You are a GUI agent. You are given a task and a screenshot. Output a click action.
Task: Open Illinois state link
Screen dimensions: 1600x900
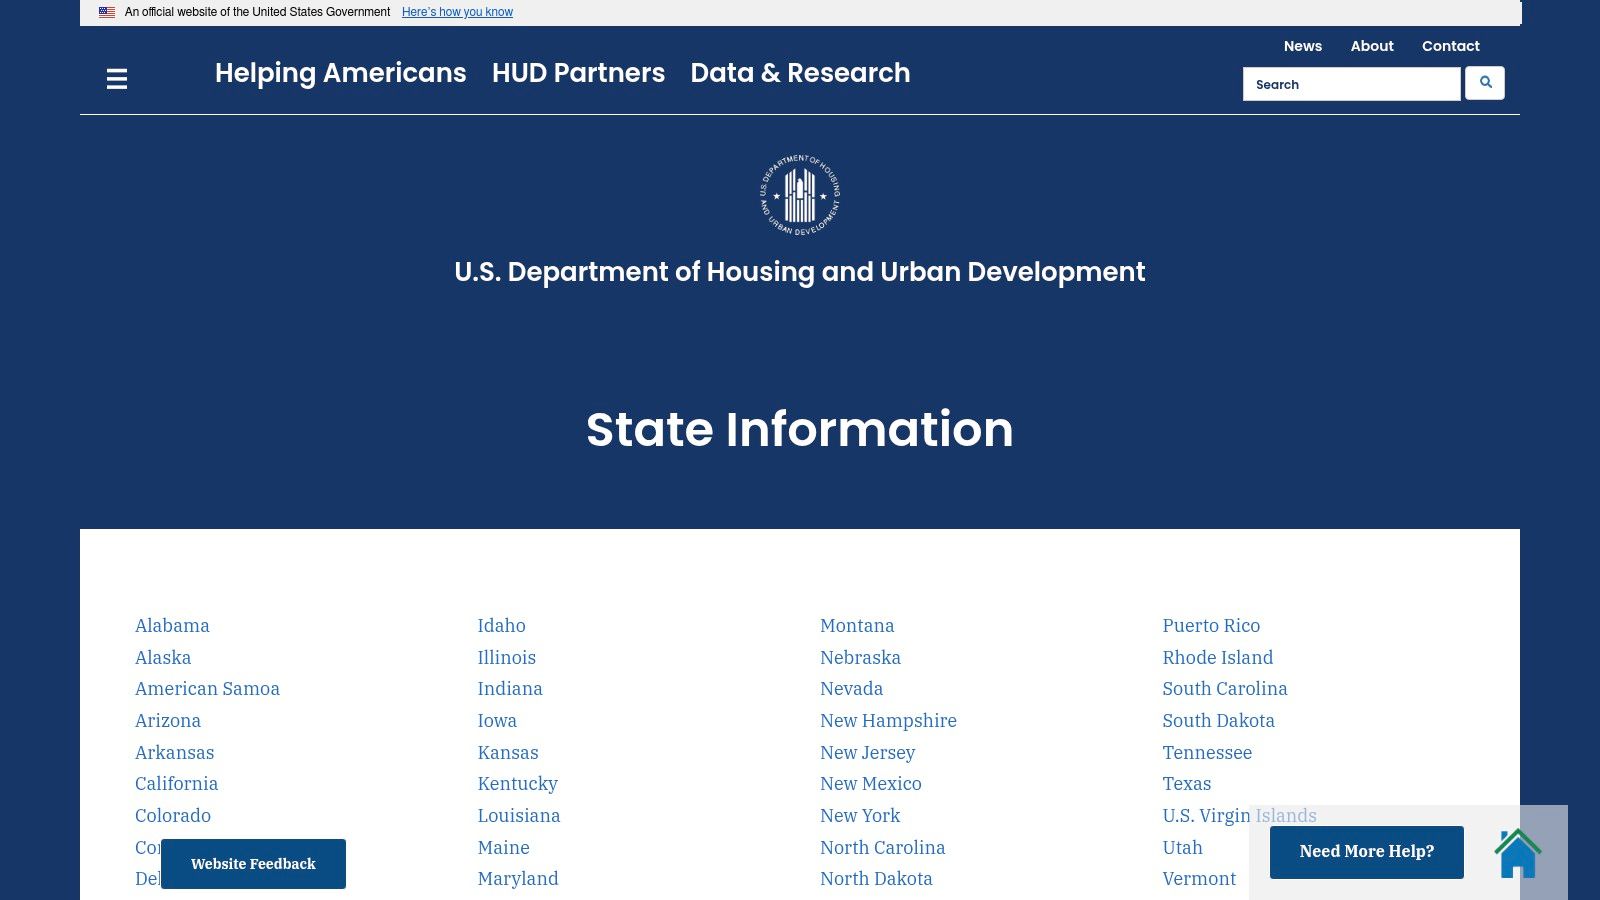(x=506, y=658)
